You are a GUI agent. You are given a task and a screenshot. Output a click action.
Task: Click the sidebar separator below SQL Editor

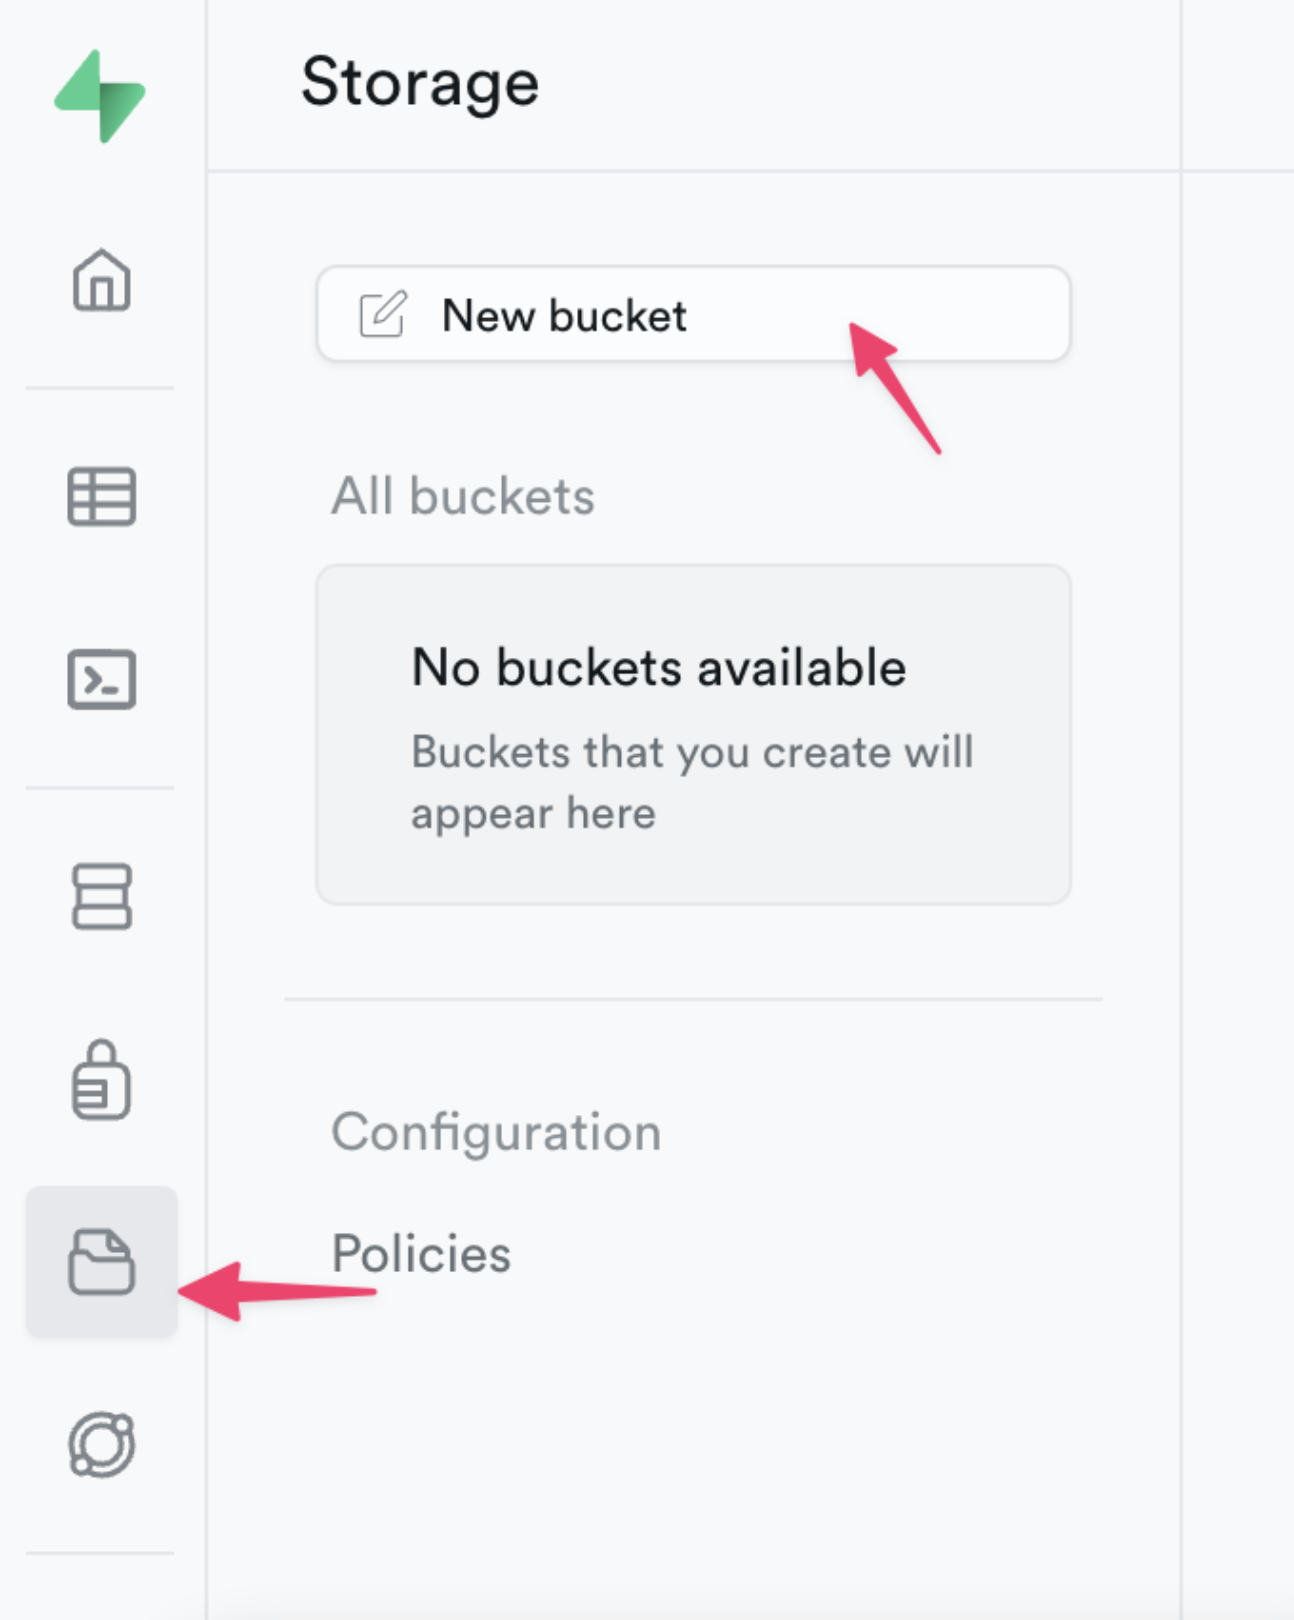tap(100, 788)
